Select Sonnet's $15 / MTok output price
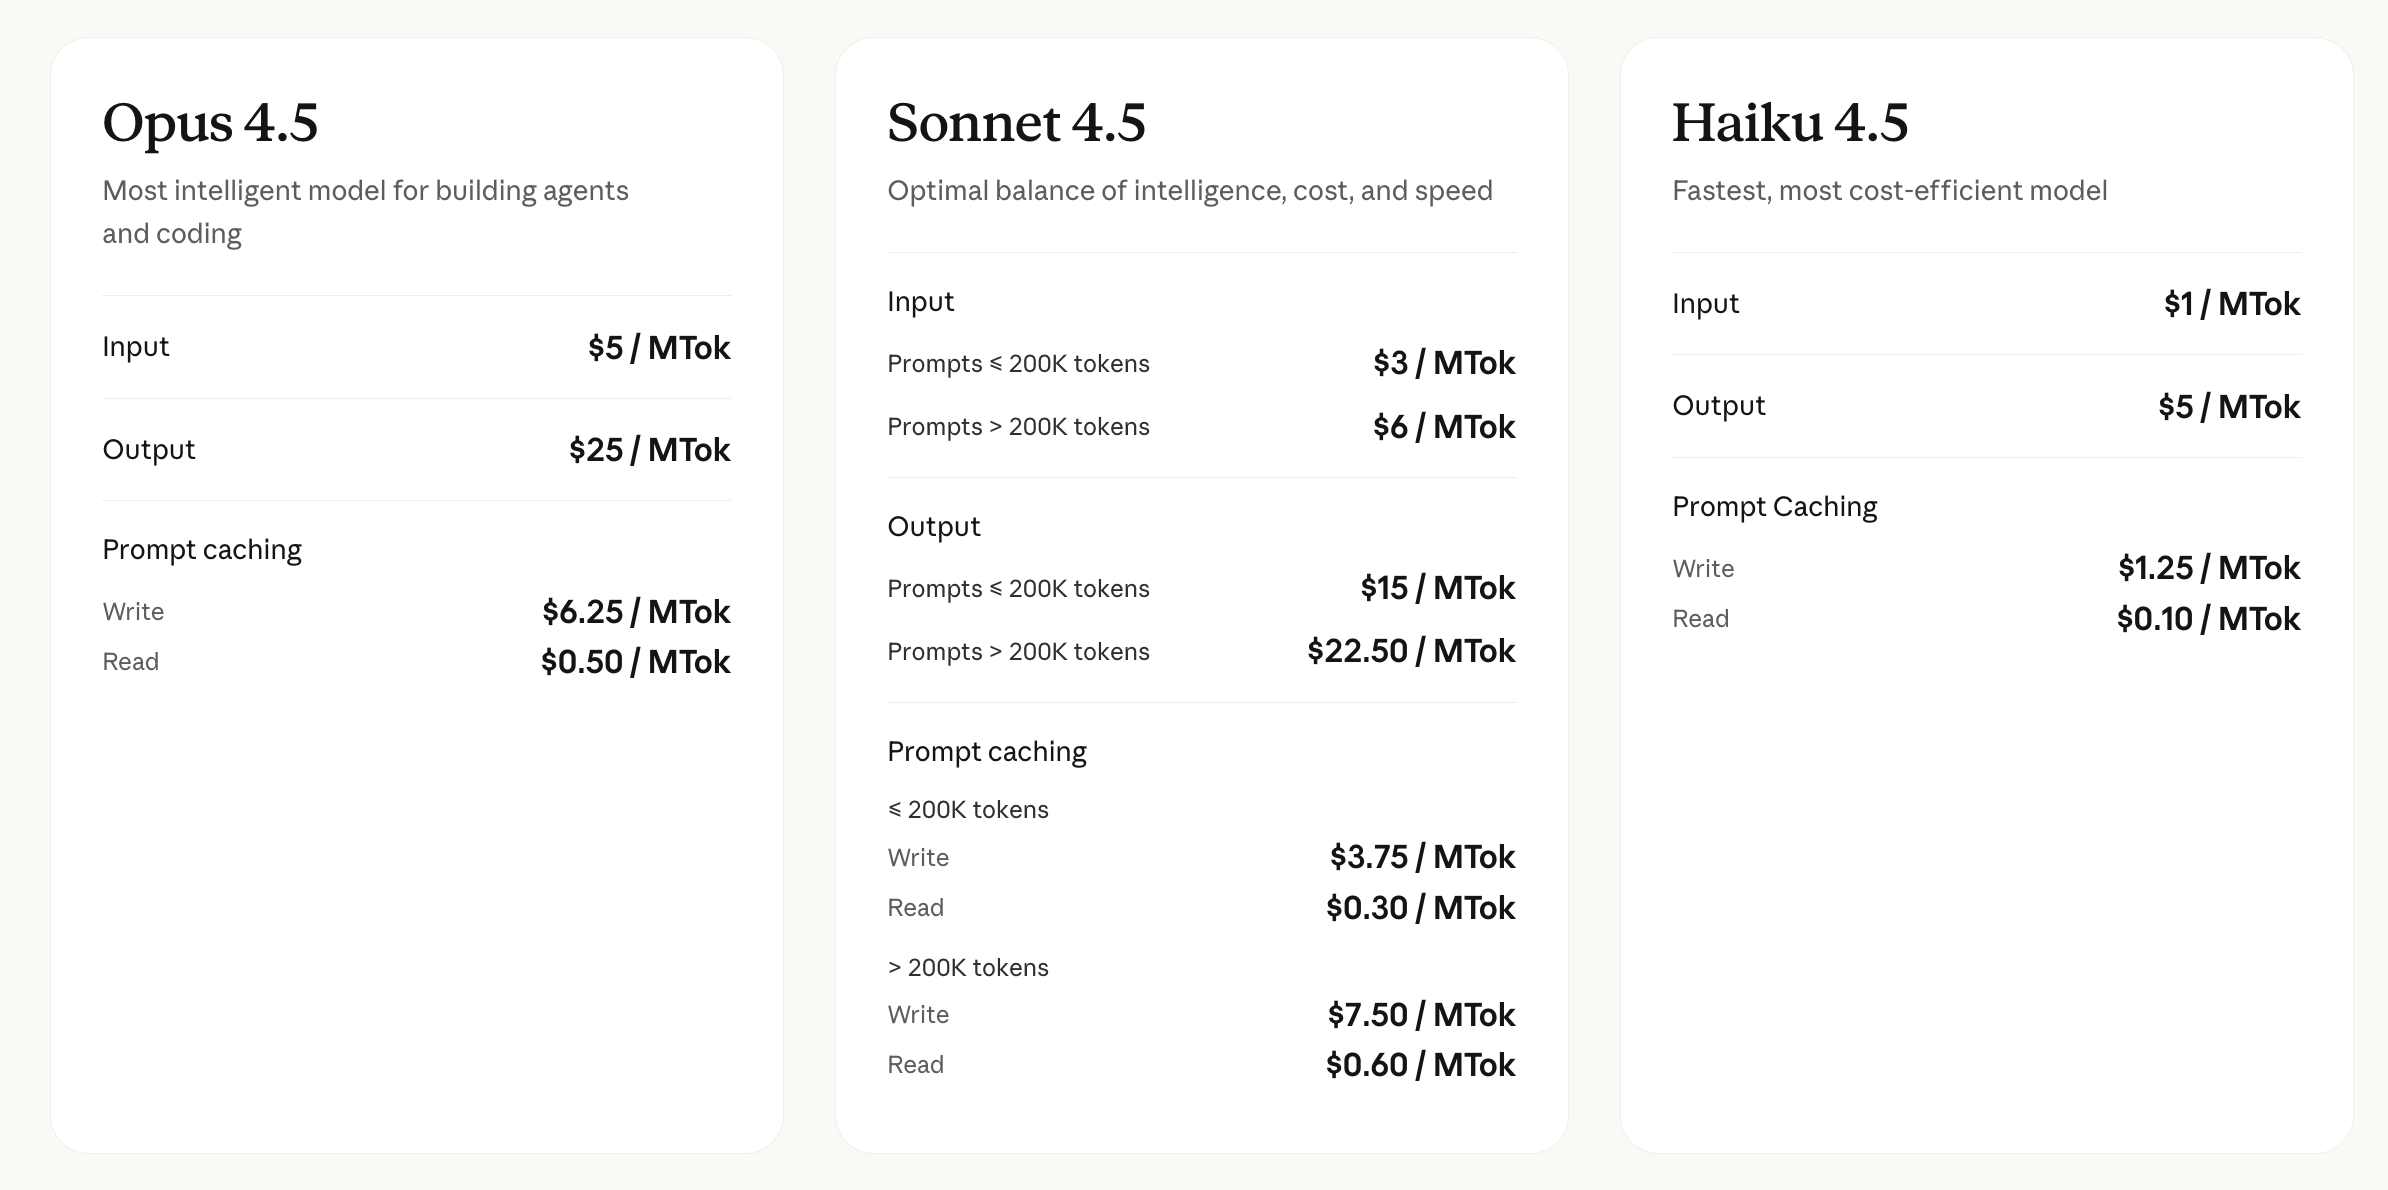2388x1190 pixels. pyautogui.click(x=1437, y=588)
